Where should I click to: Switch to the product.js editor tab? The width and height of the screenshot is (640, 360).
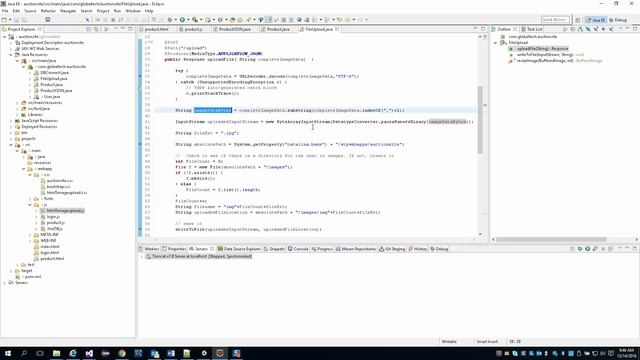[193, 29]
